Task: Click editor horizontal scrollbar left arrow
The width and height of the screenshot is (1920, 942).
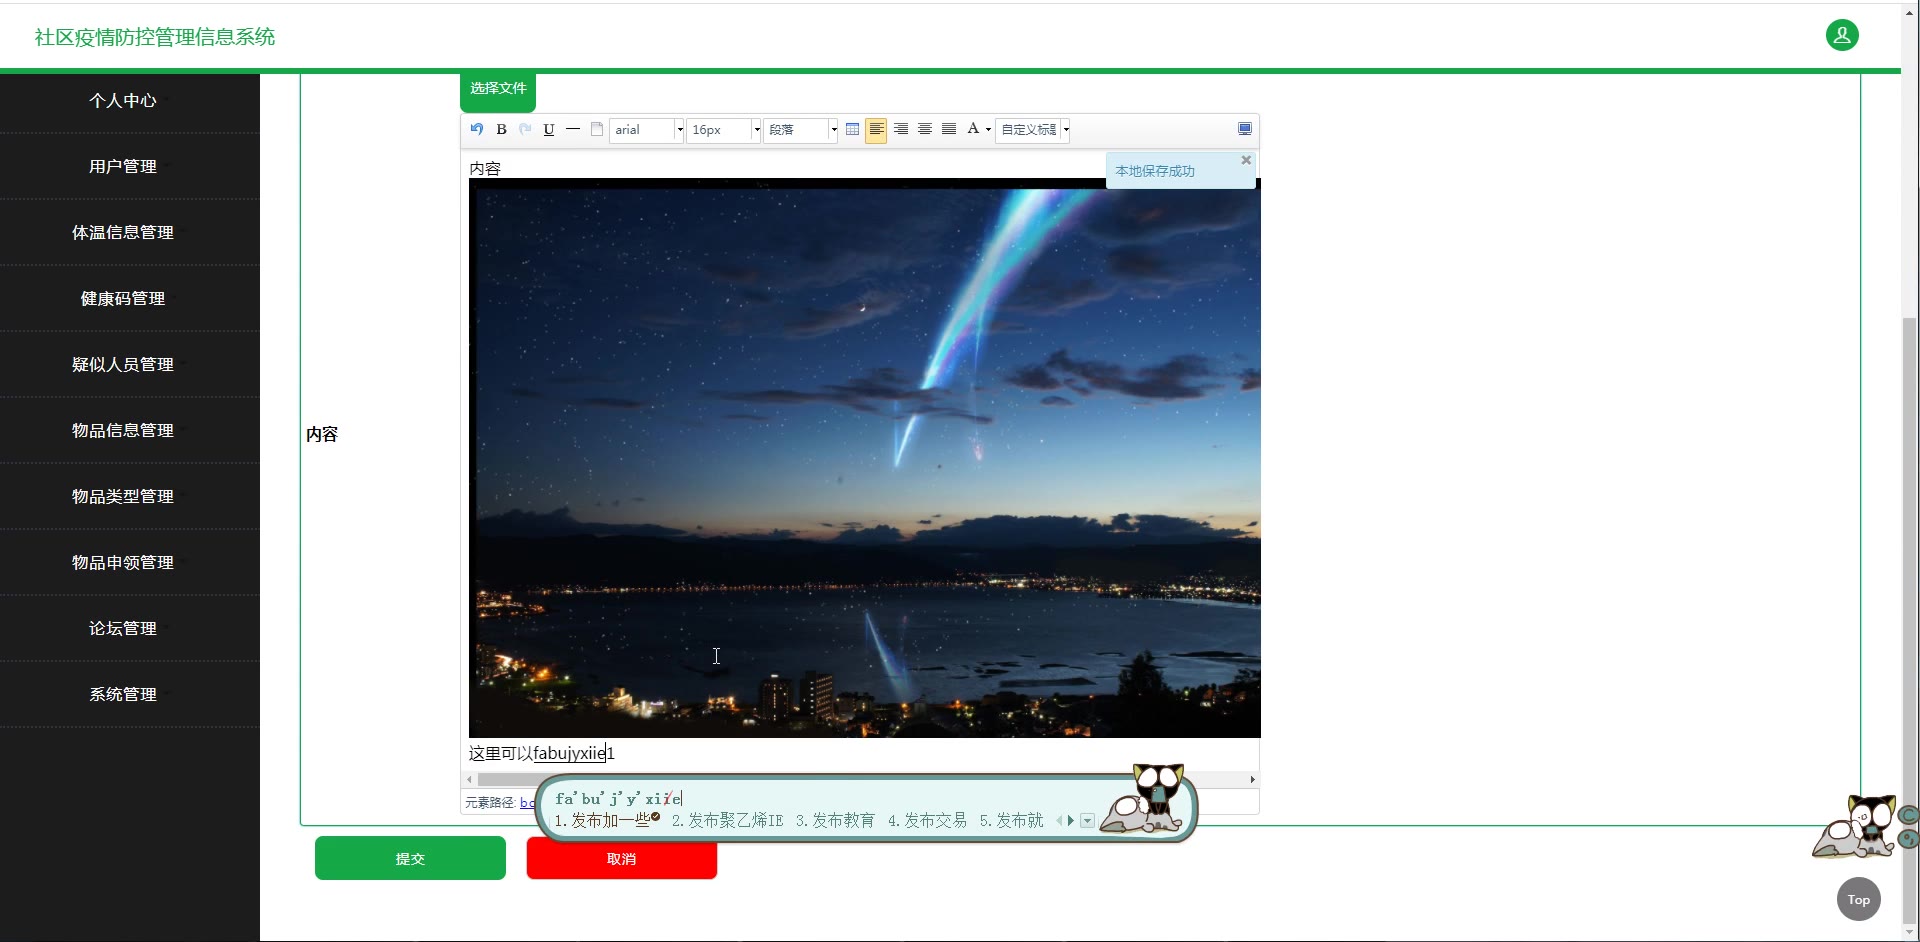Action: tap(469, 779)
